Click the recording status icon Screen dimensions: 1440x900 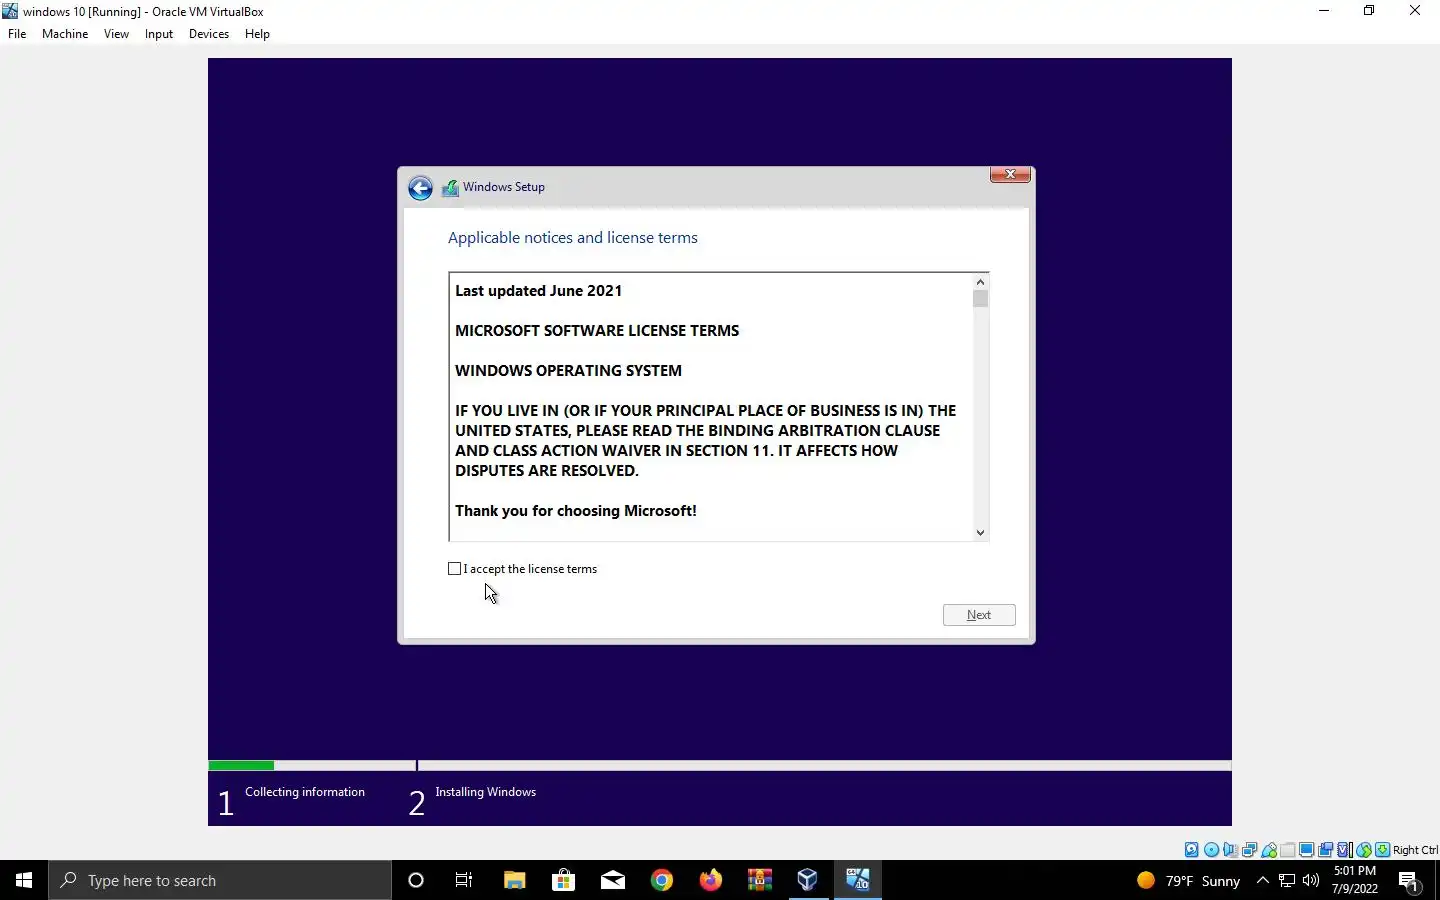coord(1325,850)
